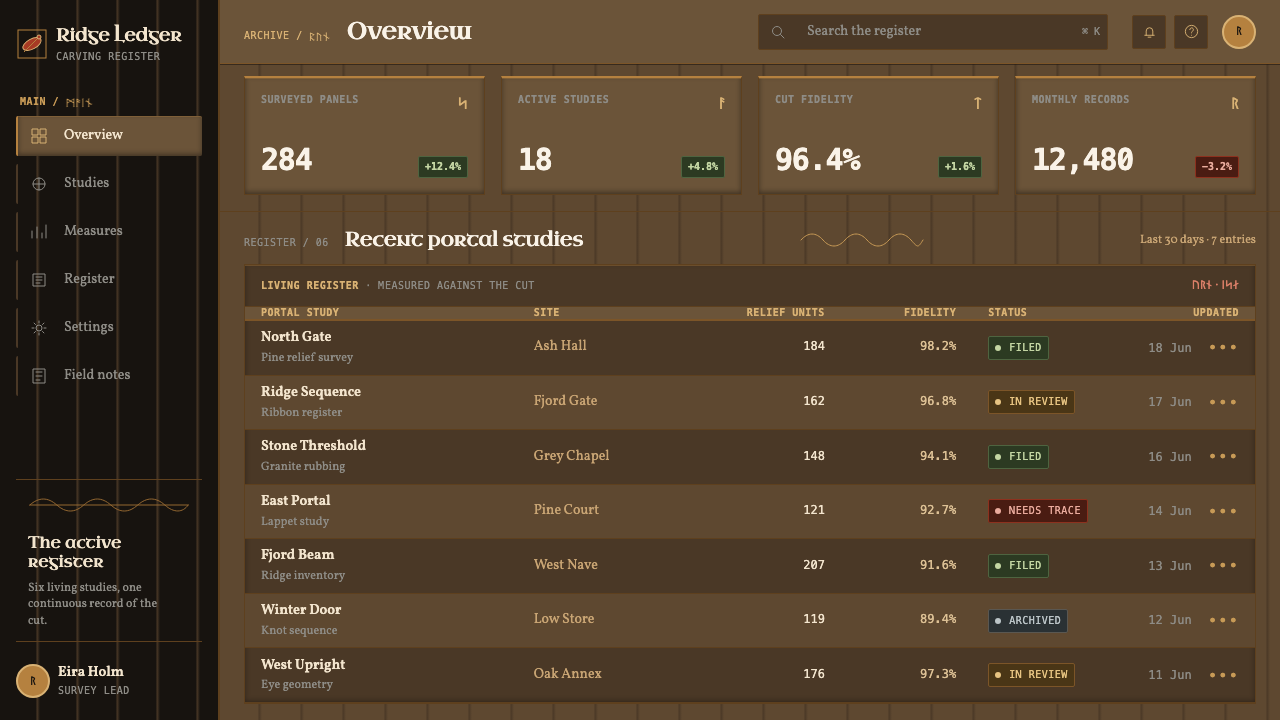Click the Archived status badge
Image resolution: width=1280 pixels, height=720 pixels.
click(x=1028, y=621)
